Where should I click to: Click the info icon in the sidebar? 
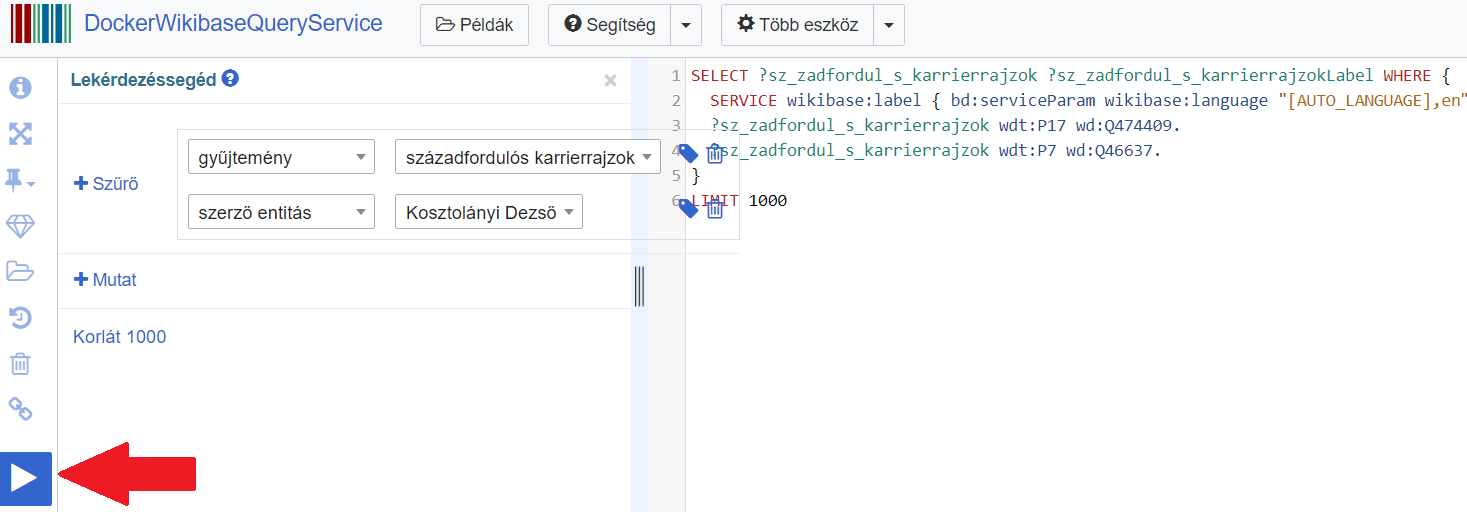pos(20,88)
